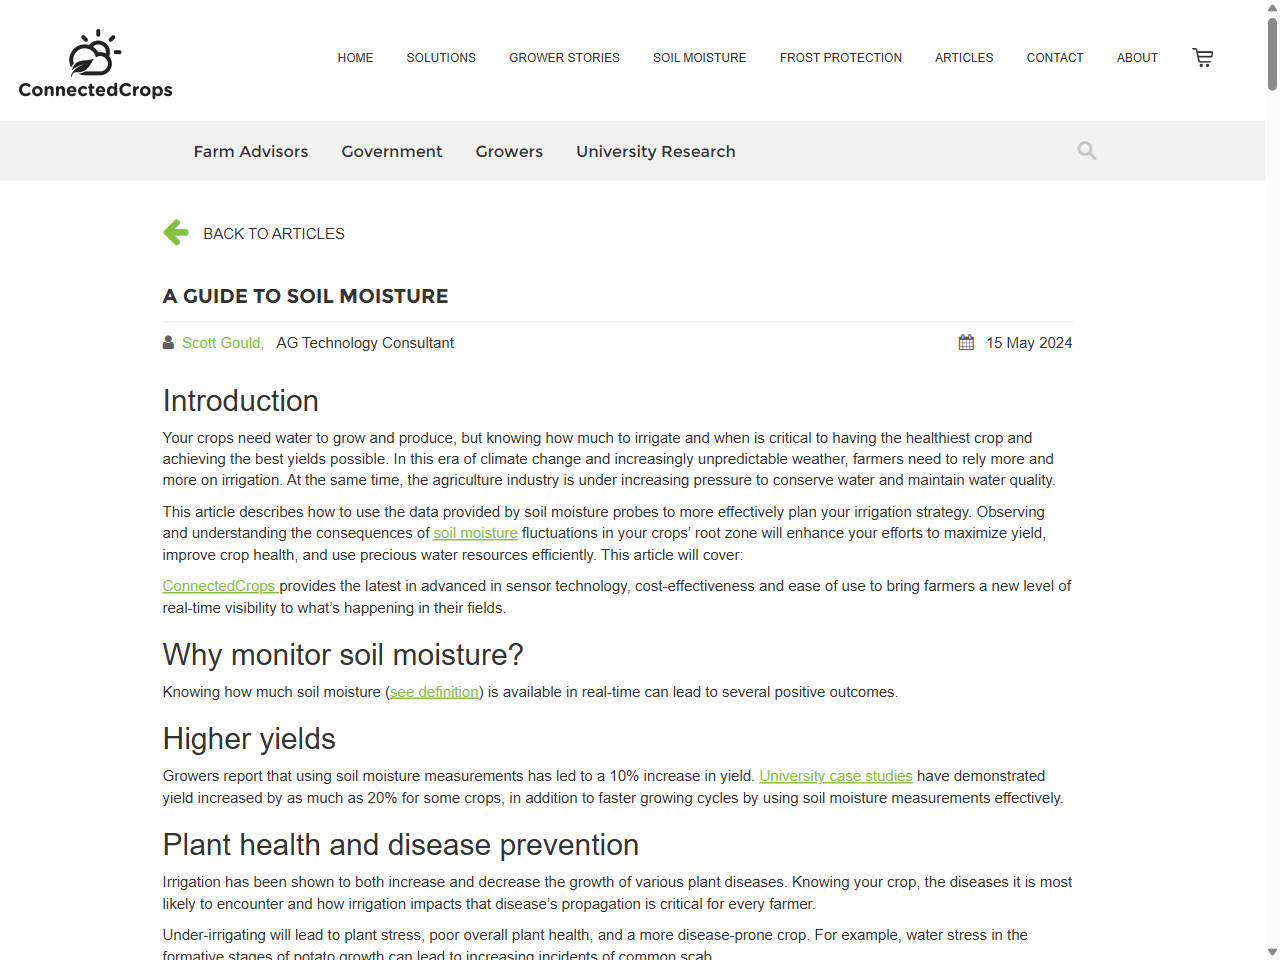The height and width of the screenshot is (960, 1280).
Task: Open the SOIL MOISTURE section
Action: [x=699, y=58]
